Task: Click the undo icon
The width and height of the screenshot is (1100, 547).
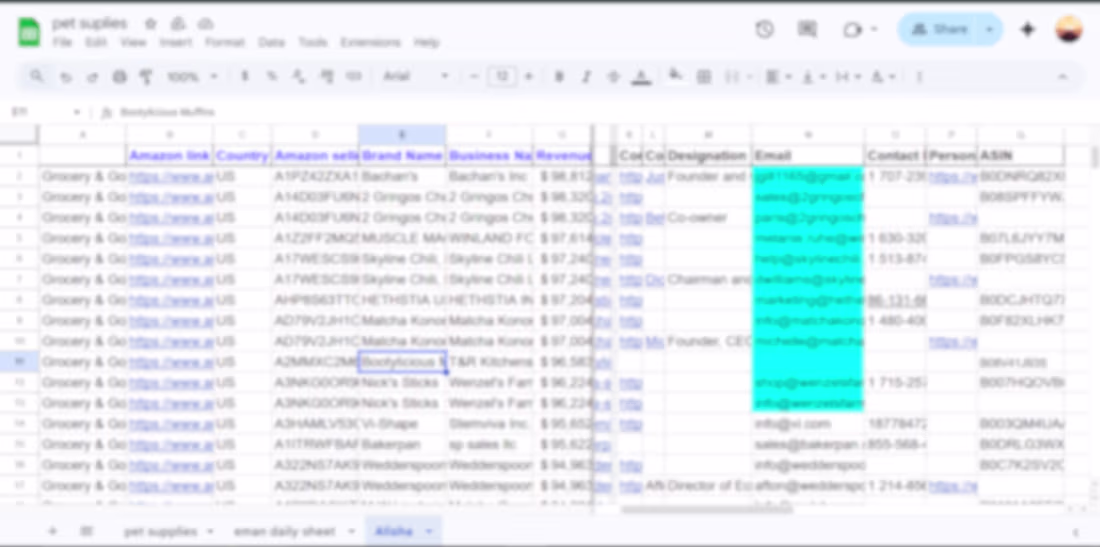Action: (66, 77)
